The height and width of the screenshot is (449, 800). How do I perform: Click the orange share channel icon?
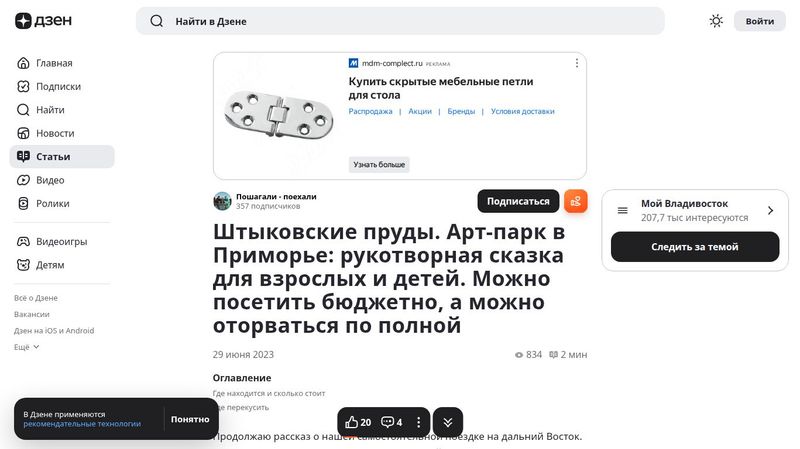[x=576, y=202]
